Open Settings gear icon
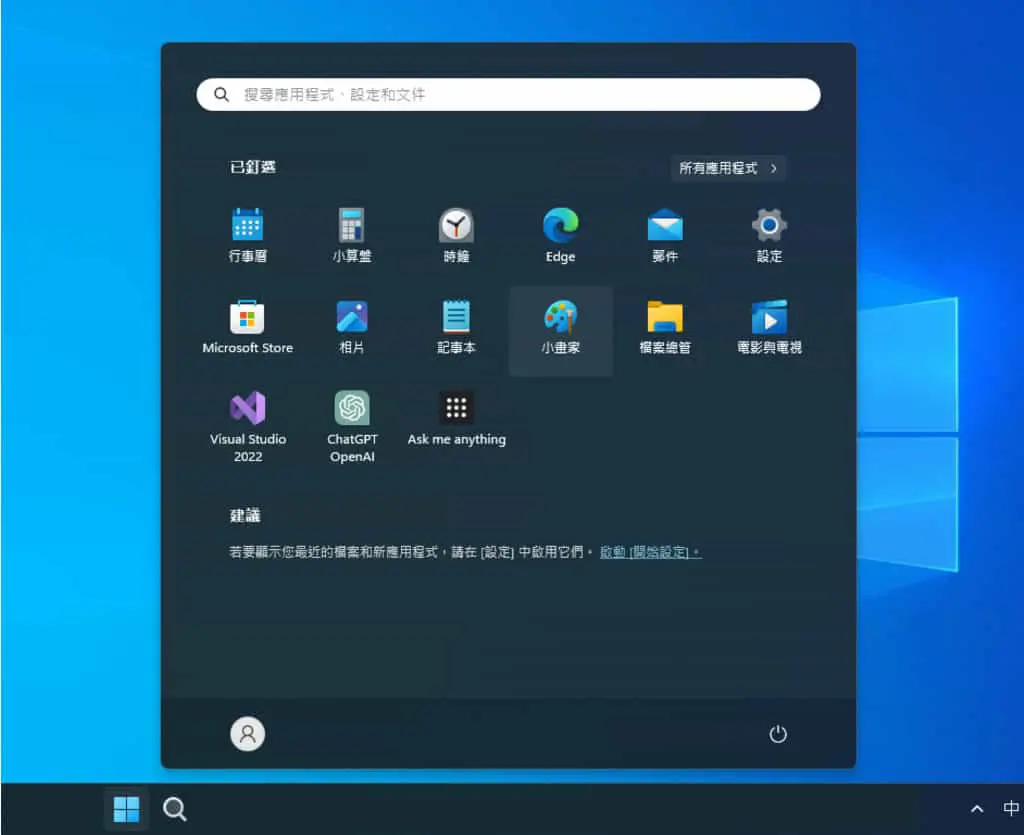Image resolution: width=1024 pixels, height=835 pixels. [x=769, y=236]
